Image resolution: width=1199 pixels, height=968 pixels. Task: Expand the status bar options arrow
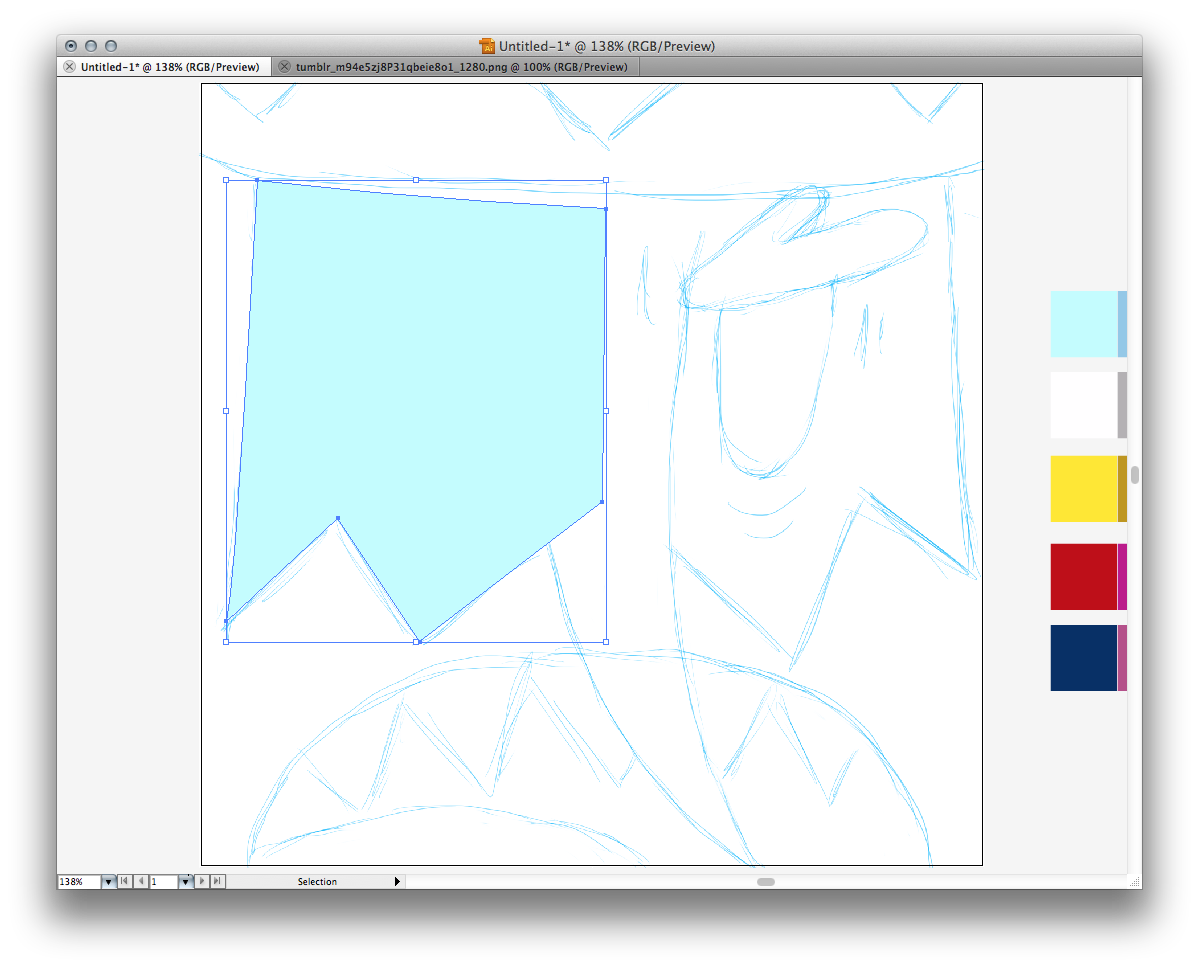(x=397, y=881)
